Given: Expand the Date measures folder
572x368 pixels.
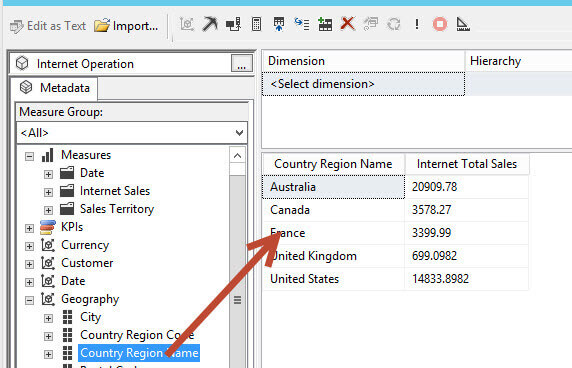Looking at the screenshot, I should (x=48, y=174).
